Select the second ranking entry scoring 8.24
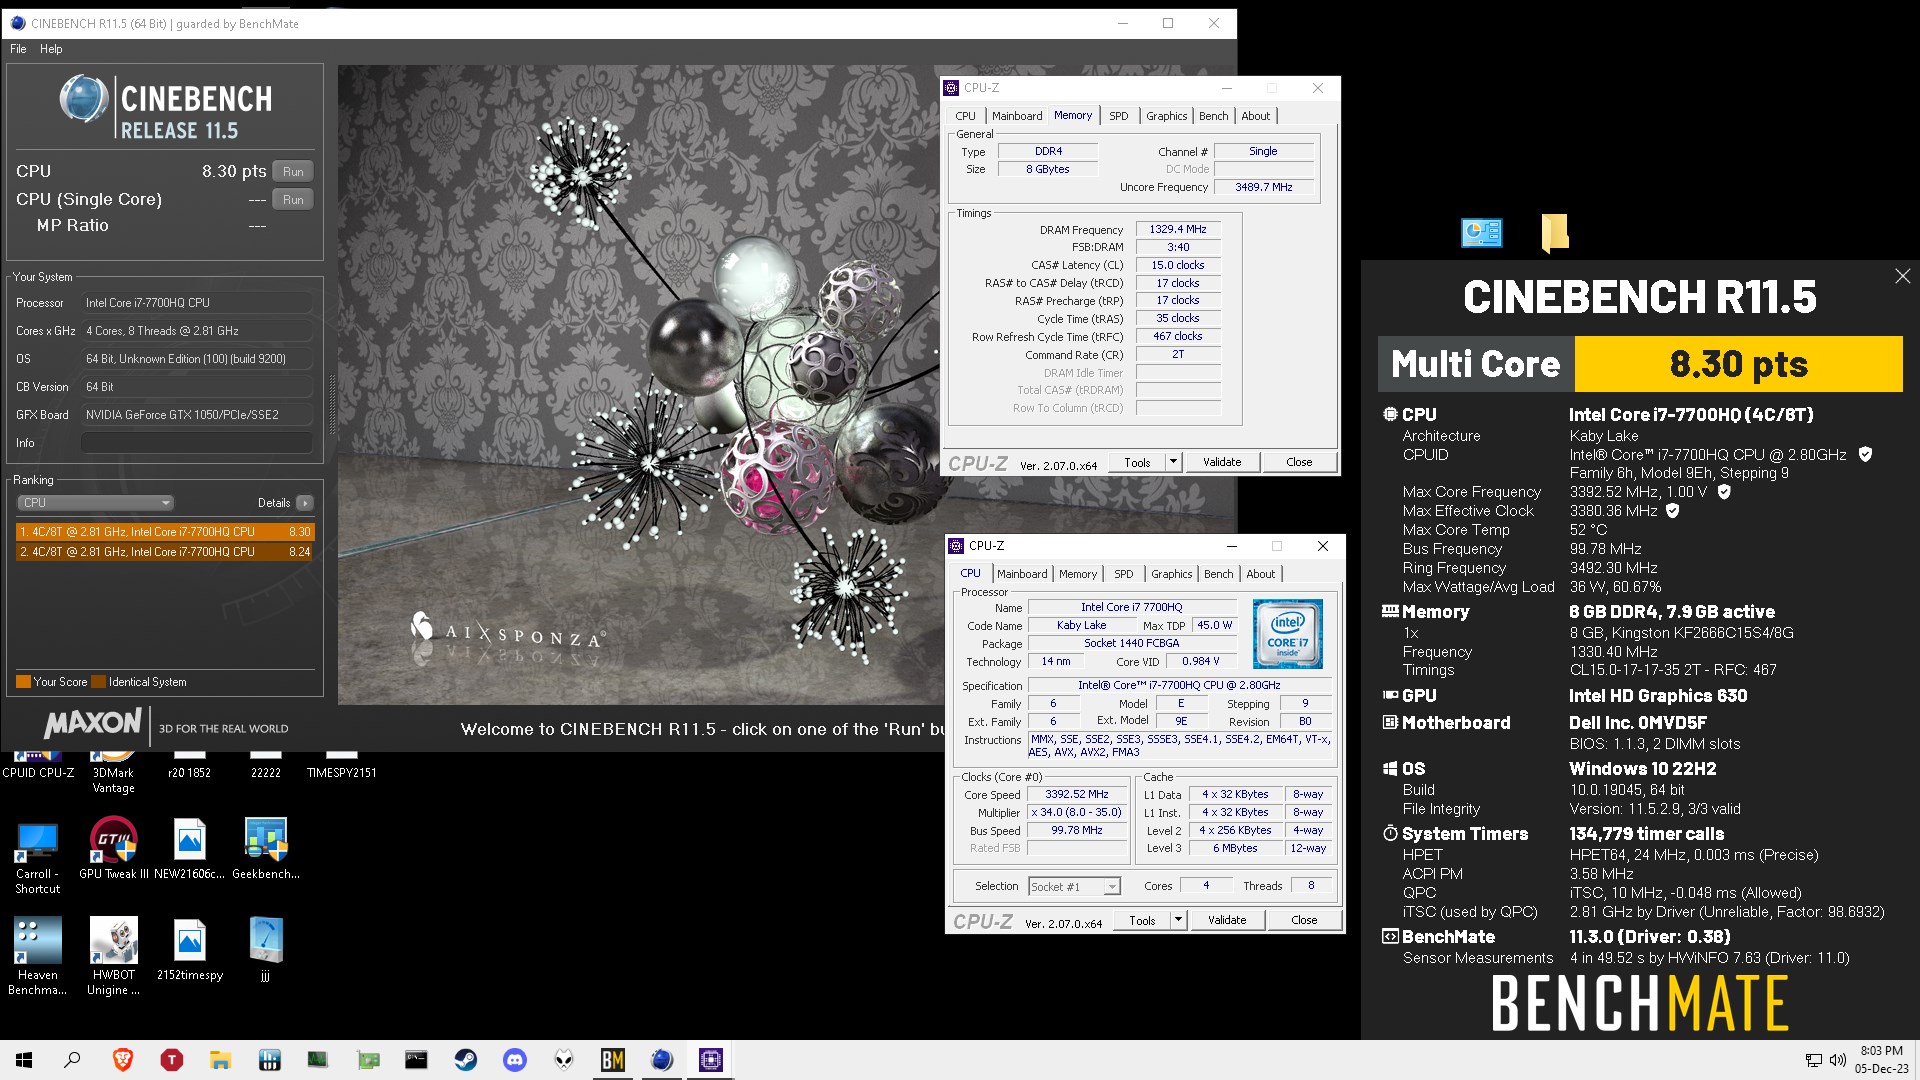1920x1080 pixels. pyautogui.click(x=165, y=552)
